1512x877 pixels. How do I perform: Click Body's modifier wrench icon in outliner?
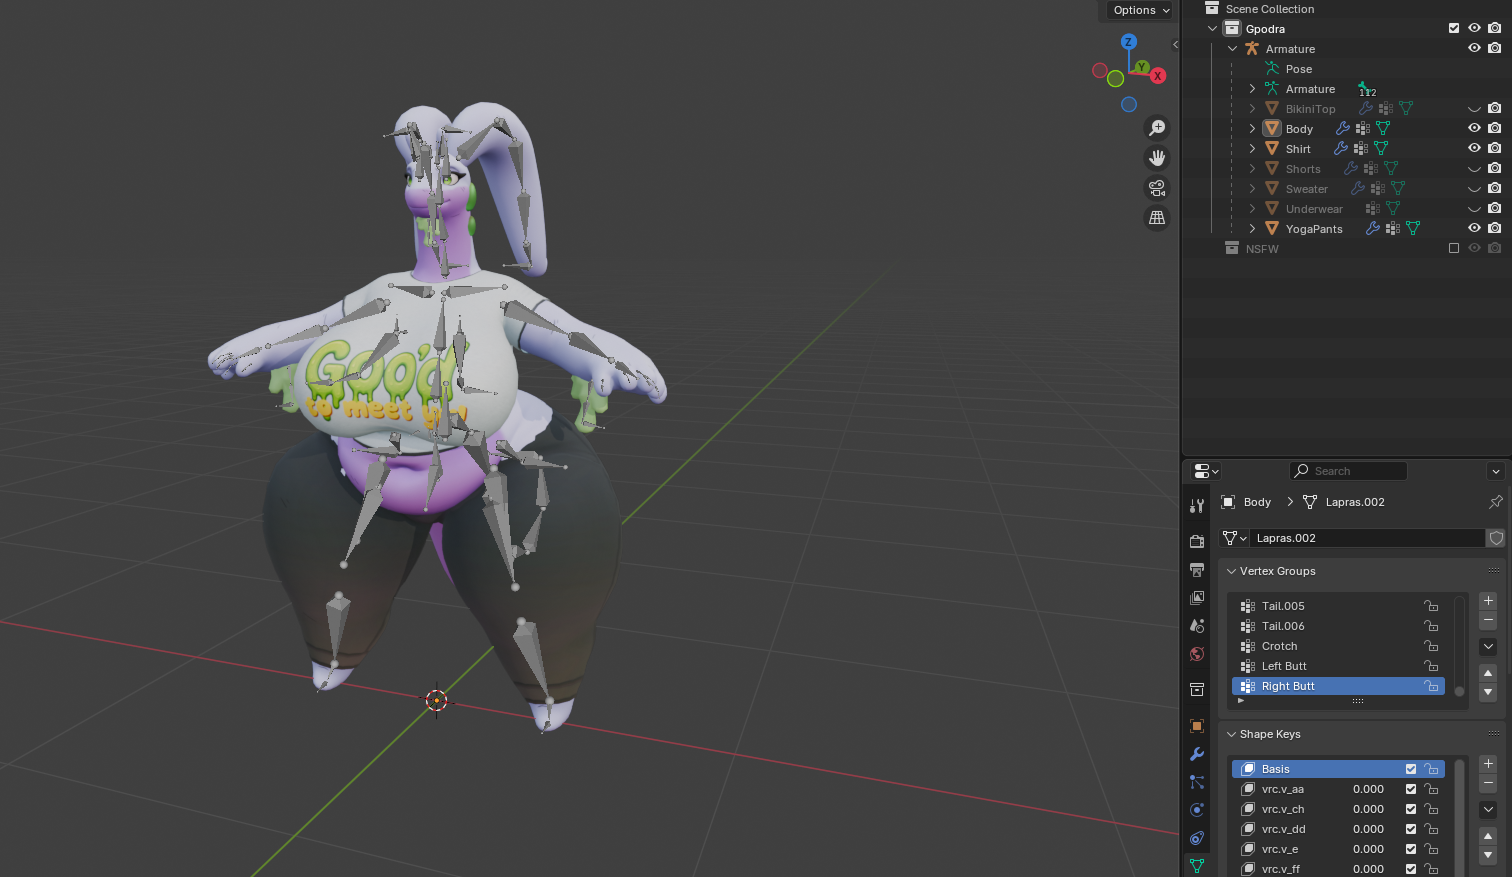[1343, 128]
